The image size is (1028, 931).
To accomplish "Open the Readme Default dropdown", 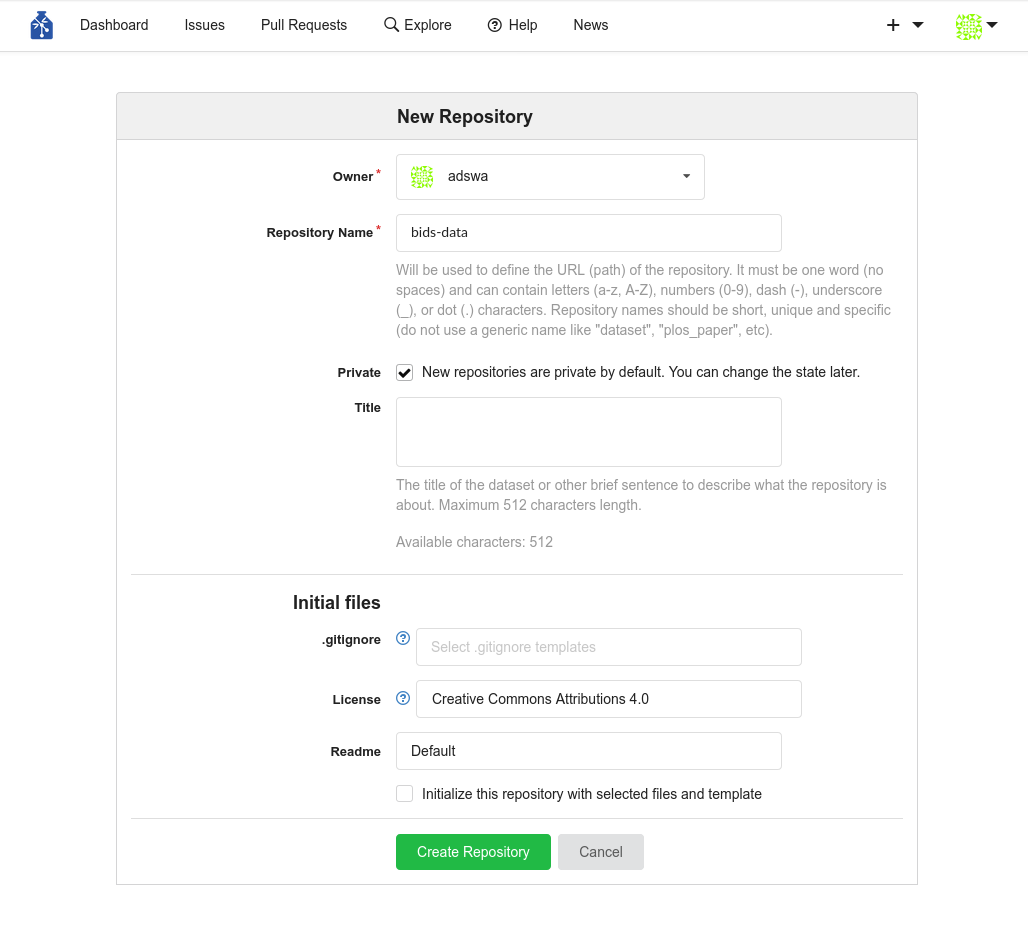I will coord(588,751).
